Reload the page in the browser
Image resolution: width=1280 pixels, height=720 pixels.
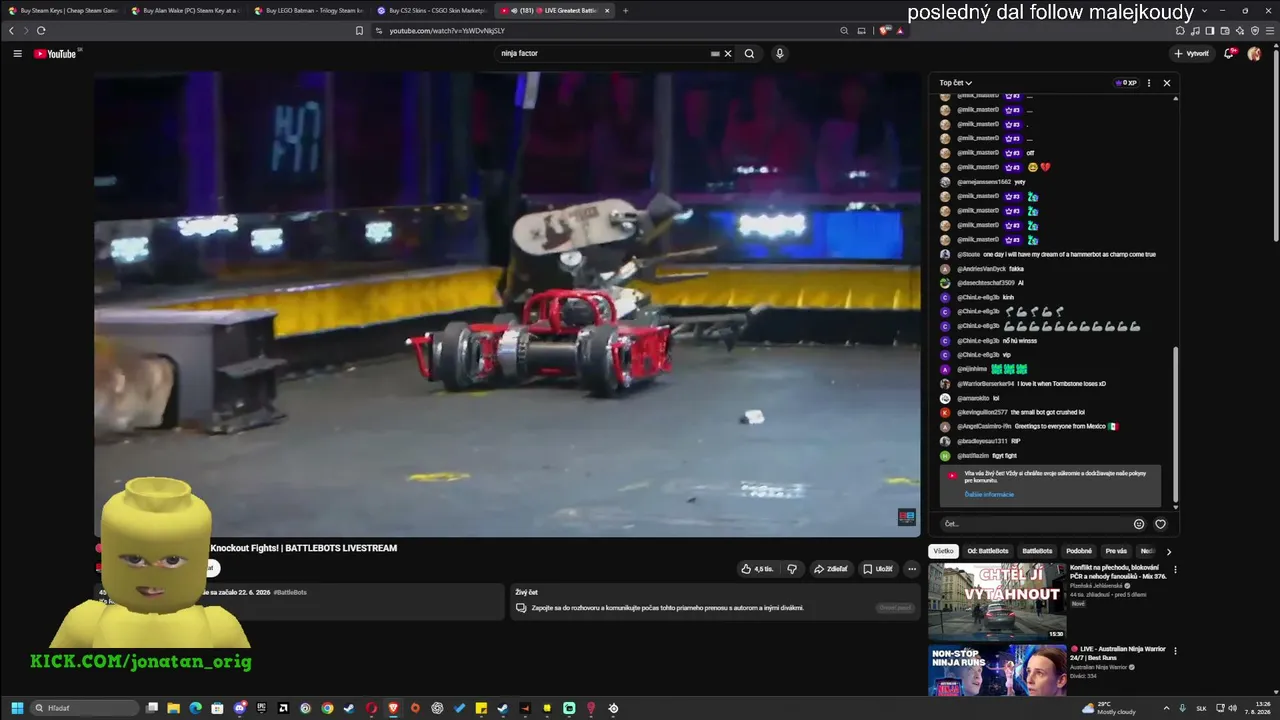pyautogui.click(x=41, y=31)
